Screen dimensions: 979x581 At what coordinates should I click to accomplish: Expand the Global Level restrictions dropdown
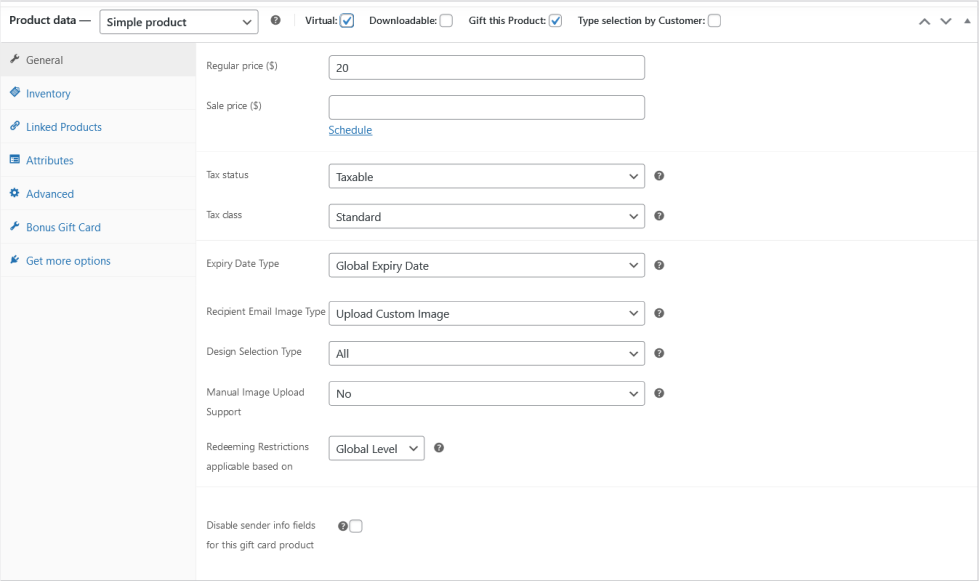pyautogui.click(x=376, y=449)
